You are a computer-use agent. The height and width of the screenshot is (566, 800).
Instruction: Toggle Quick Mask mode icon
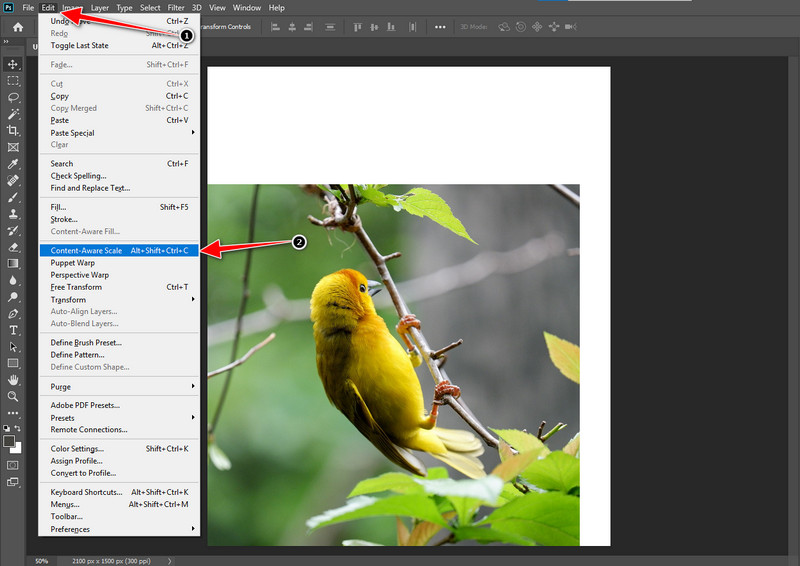(13, 465)
